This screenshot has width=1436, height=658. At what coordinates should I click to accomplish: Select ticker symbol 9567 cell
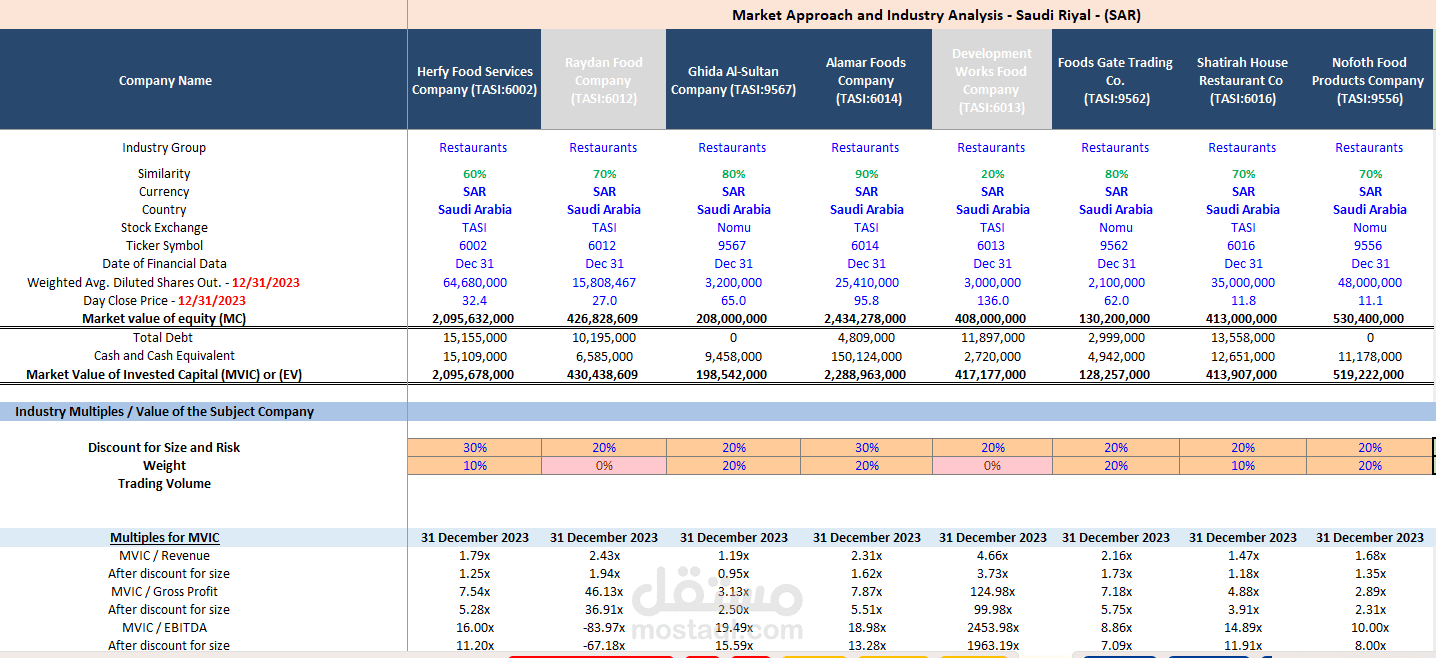tap(733, 246)
